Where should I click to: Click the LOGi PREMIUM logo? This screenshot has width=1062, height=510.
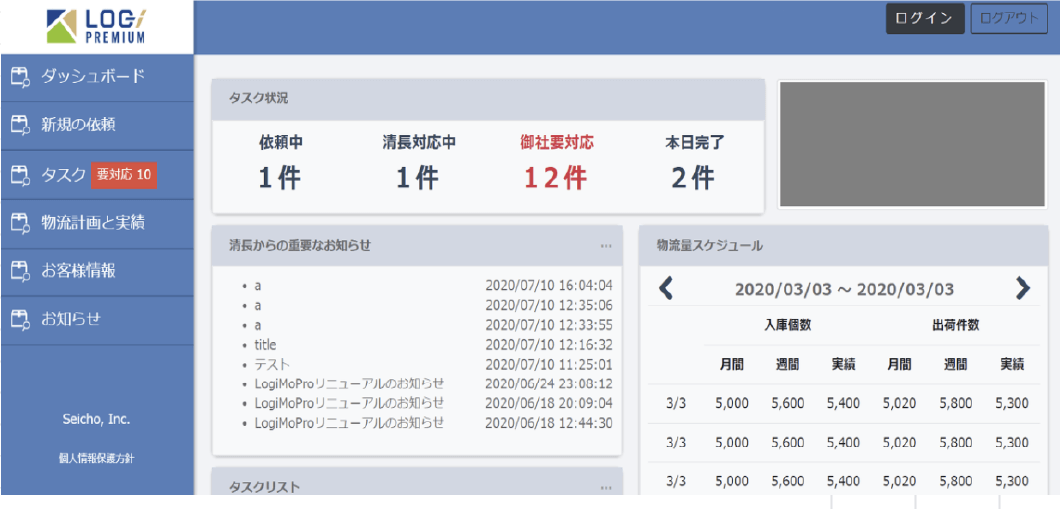coord(95,26)
